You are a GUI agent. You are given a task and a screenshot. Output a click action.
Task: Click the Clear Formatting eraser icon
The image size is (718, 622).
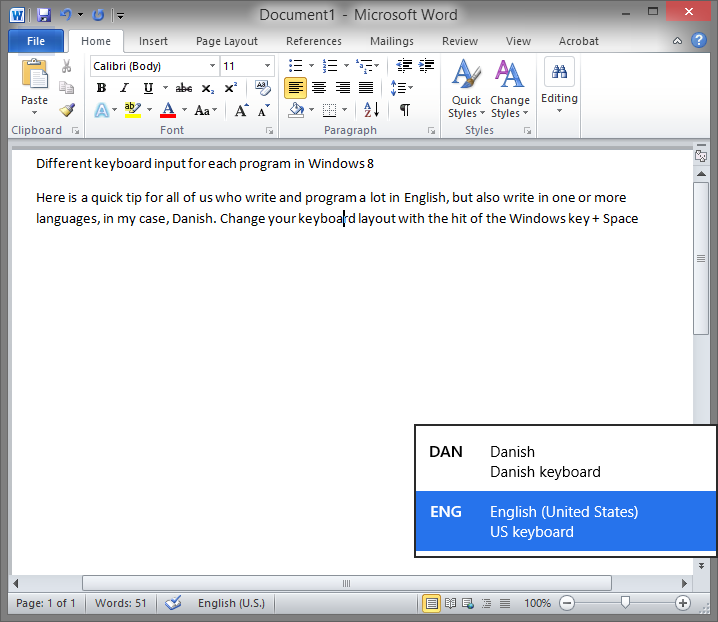point(263,88)
